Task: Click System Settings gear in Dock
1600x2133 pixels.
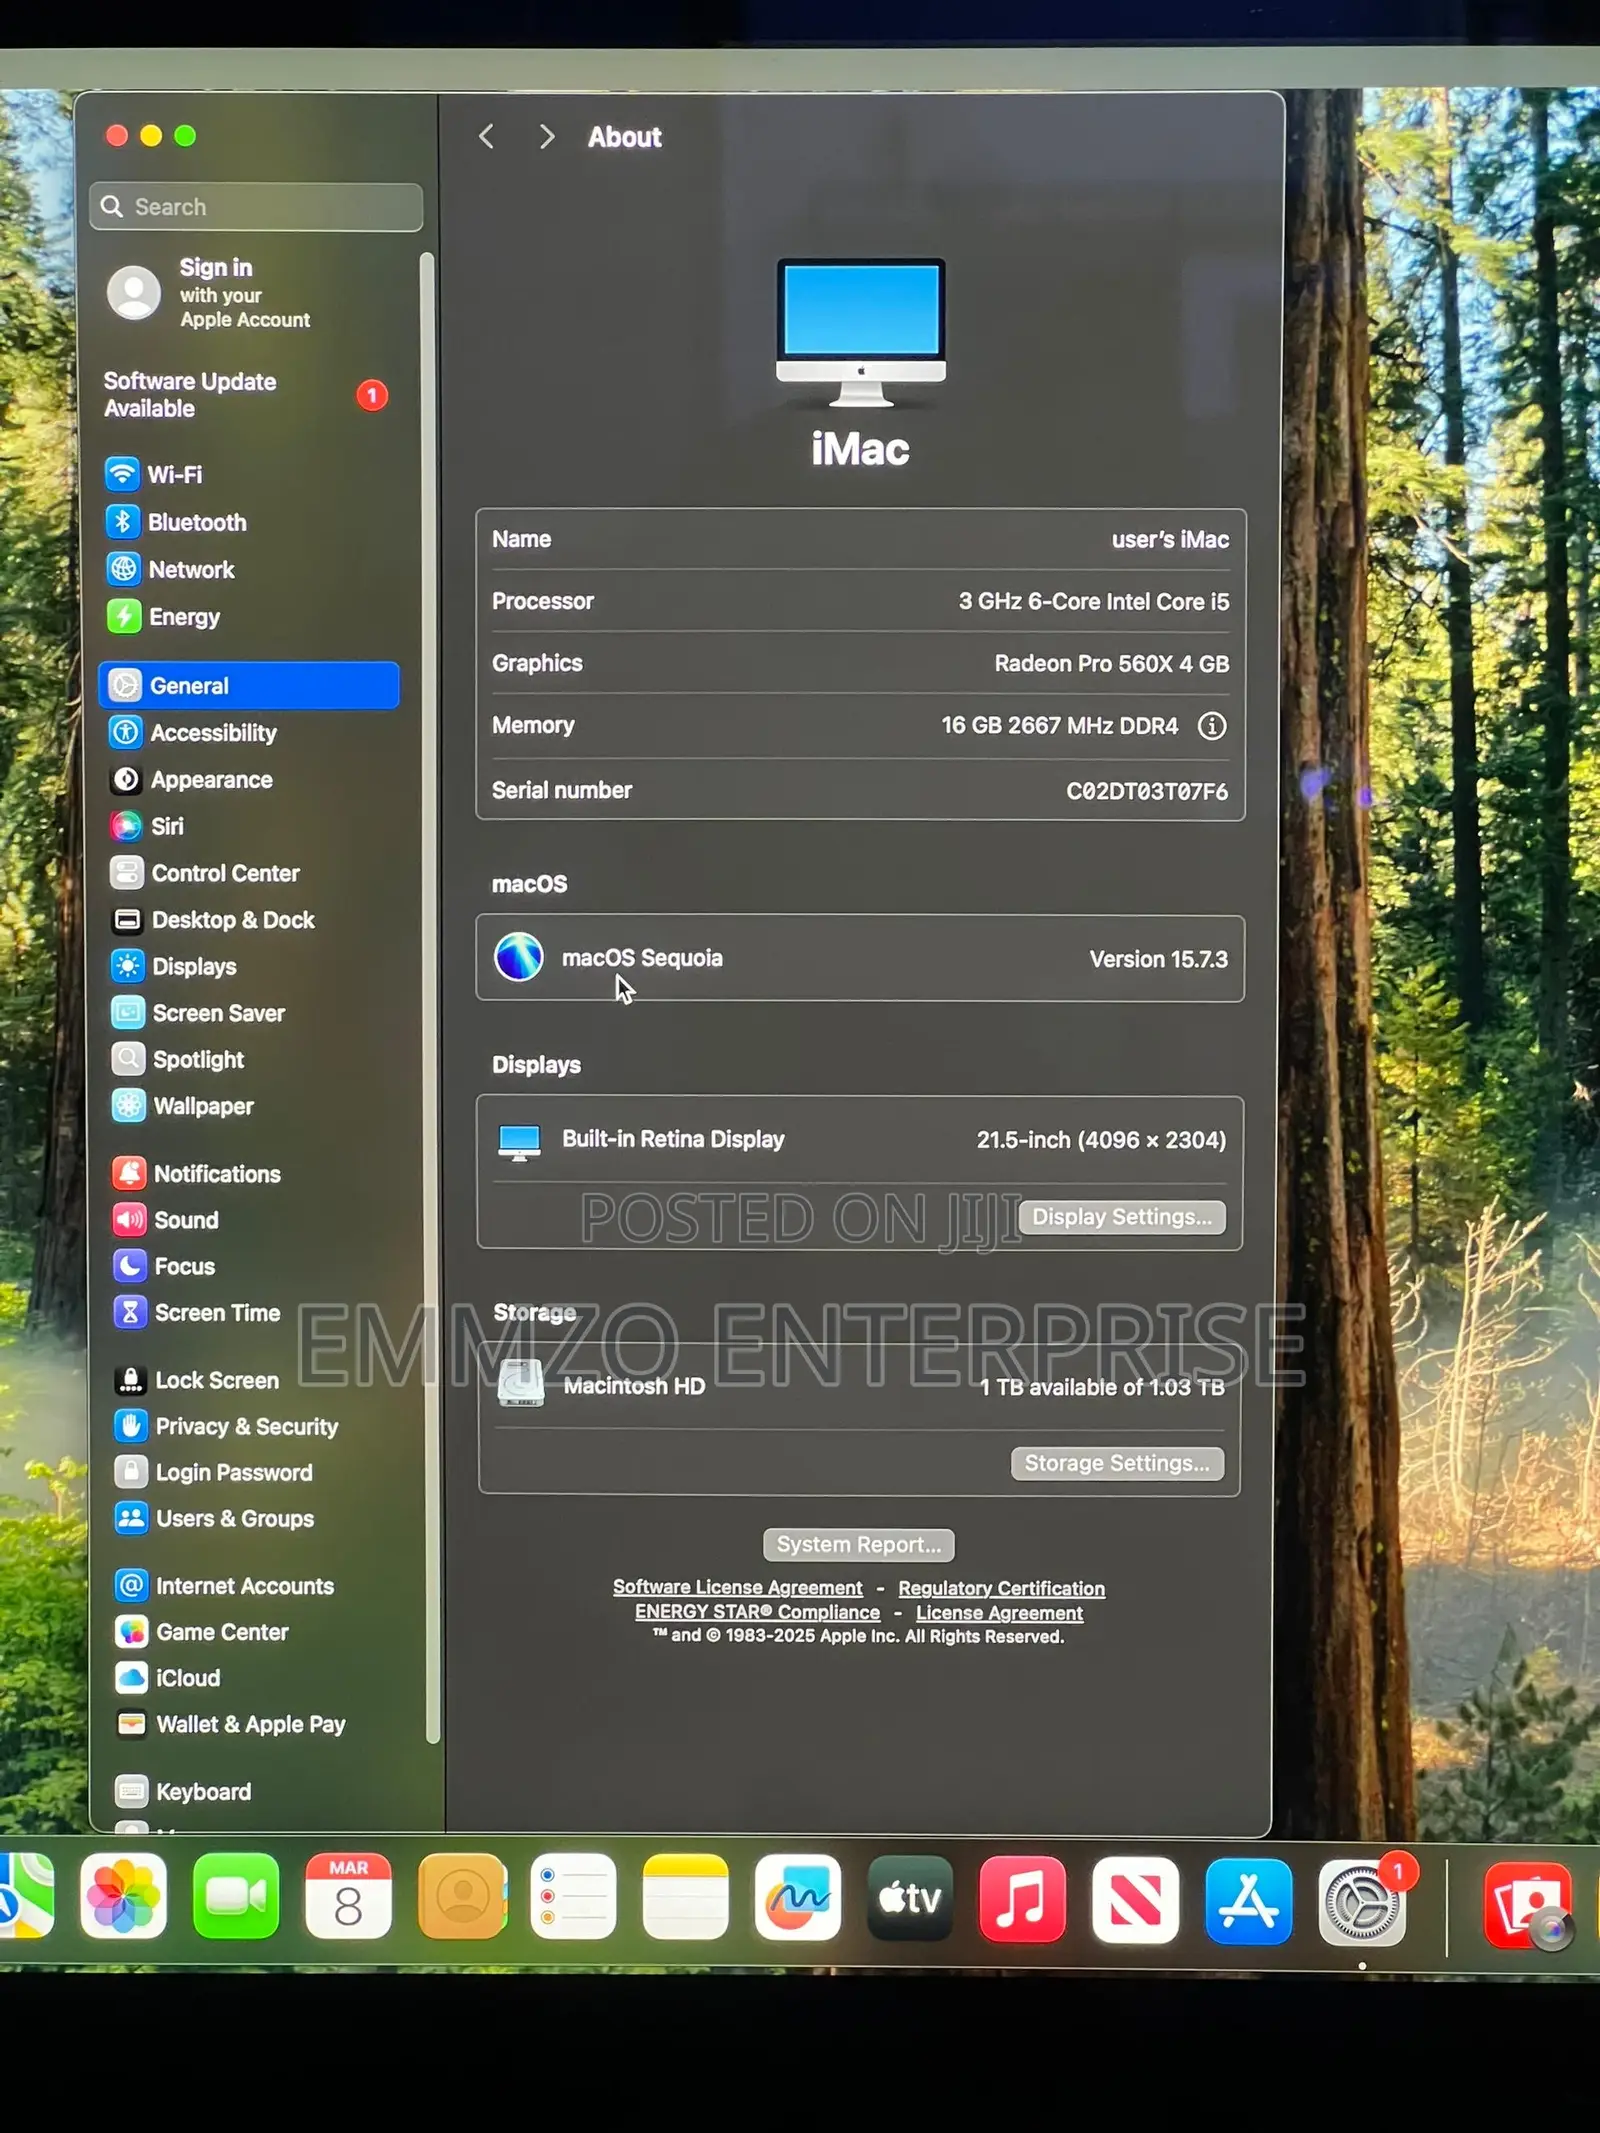Action: click(x=1362, y=1903)
